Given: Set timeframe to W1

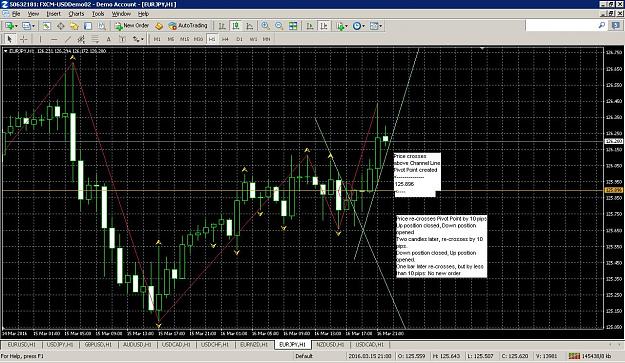Looking at the screenshot, I should point(253,39).
